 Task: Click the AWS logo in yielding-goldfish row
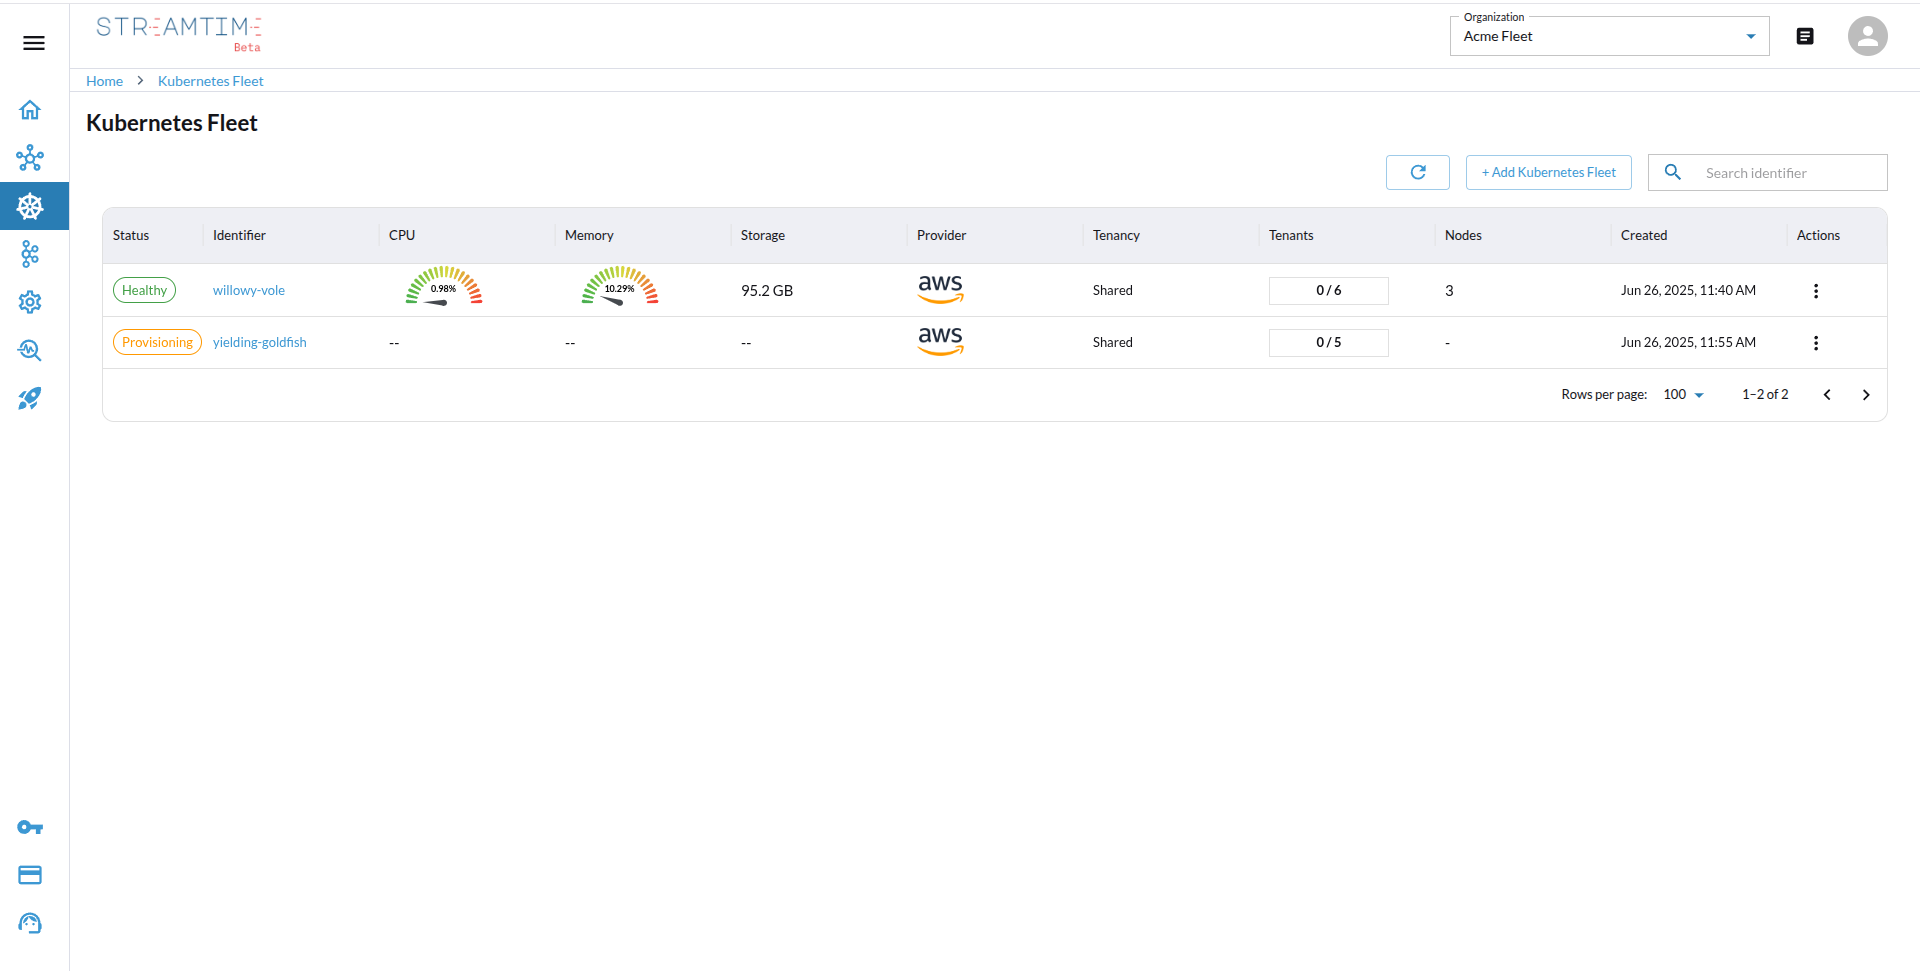[x=941, y=341]
